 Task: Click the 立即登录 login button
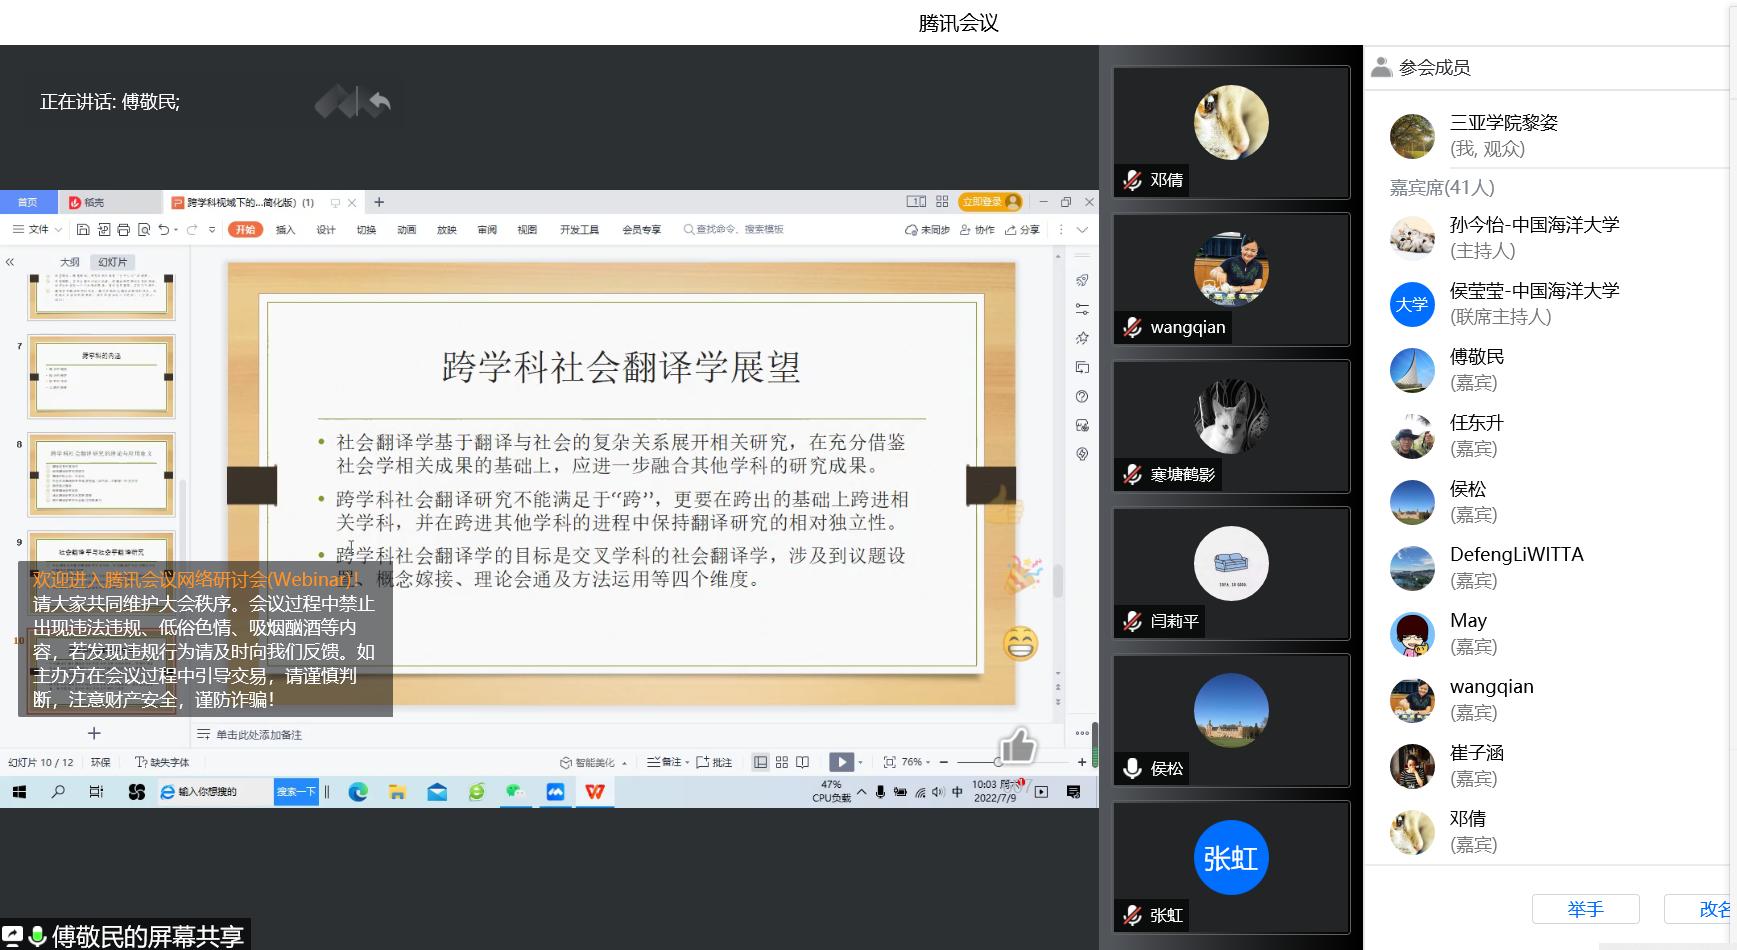(x=990, y=202)
